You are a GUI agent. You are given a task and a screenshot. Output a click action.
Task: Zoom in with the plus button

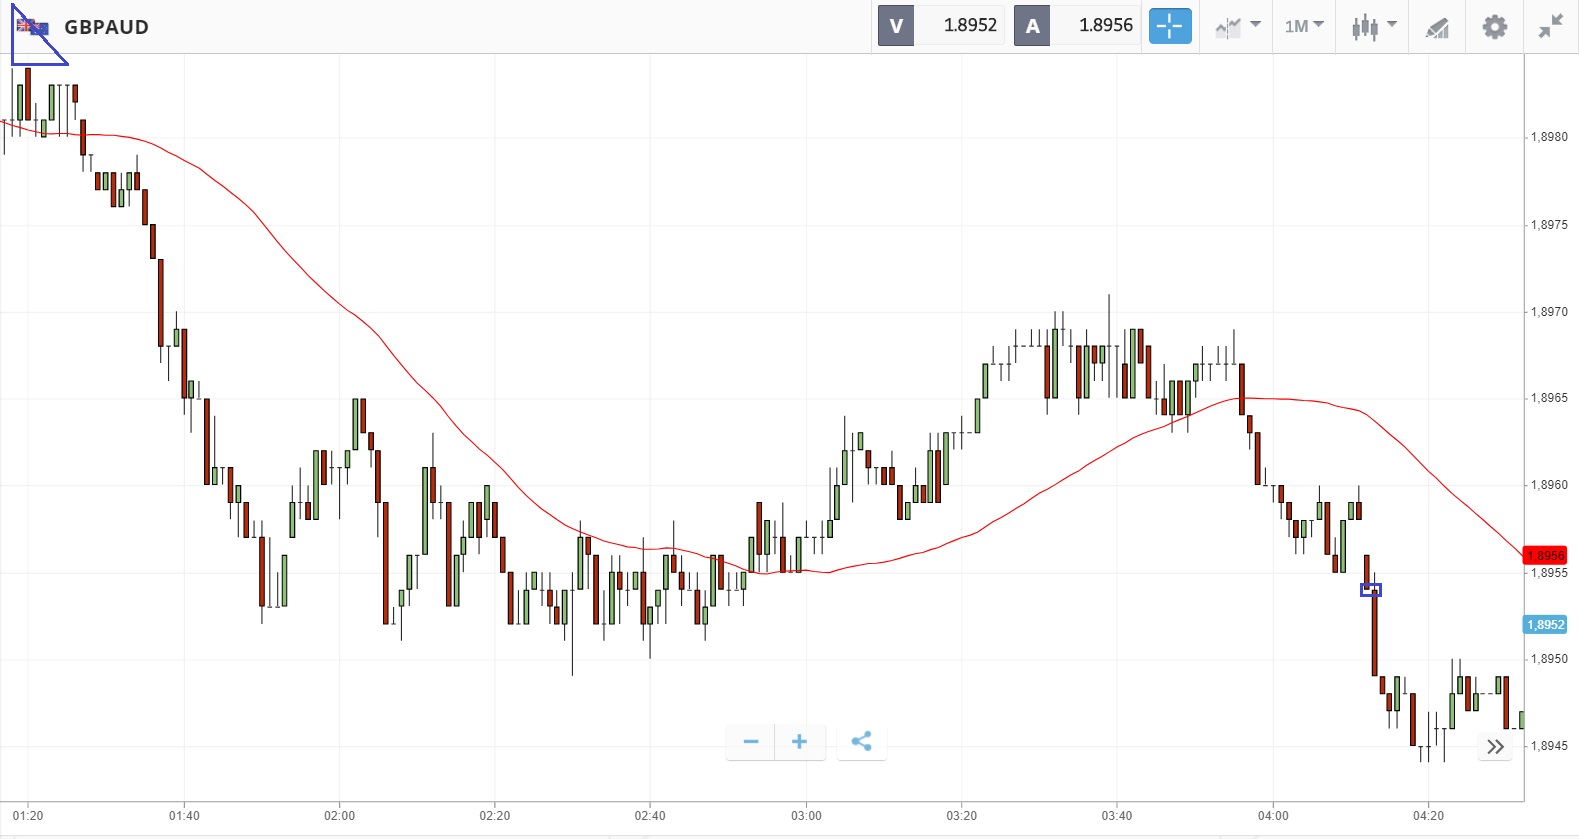[x=799, y=742]
